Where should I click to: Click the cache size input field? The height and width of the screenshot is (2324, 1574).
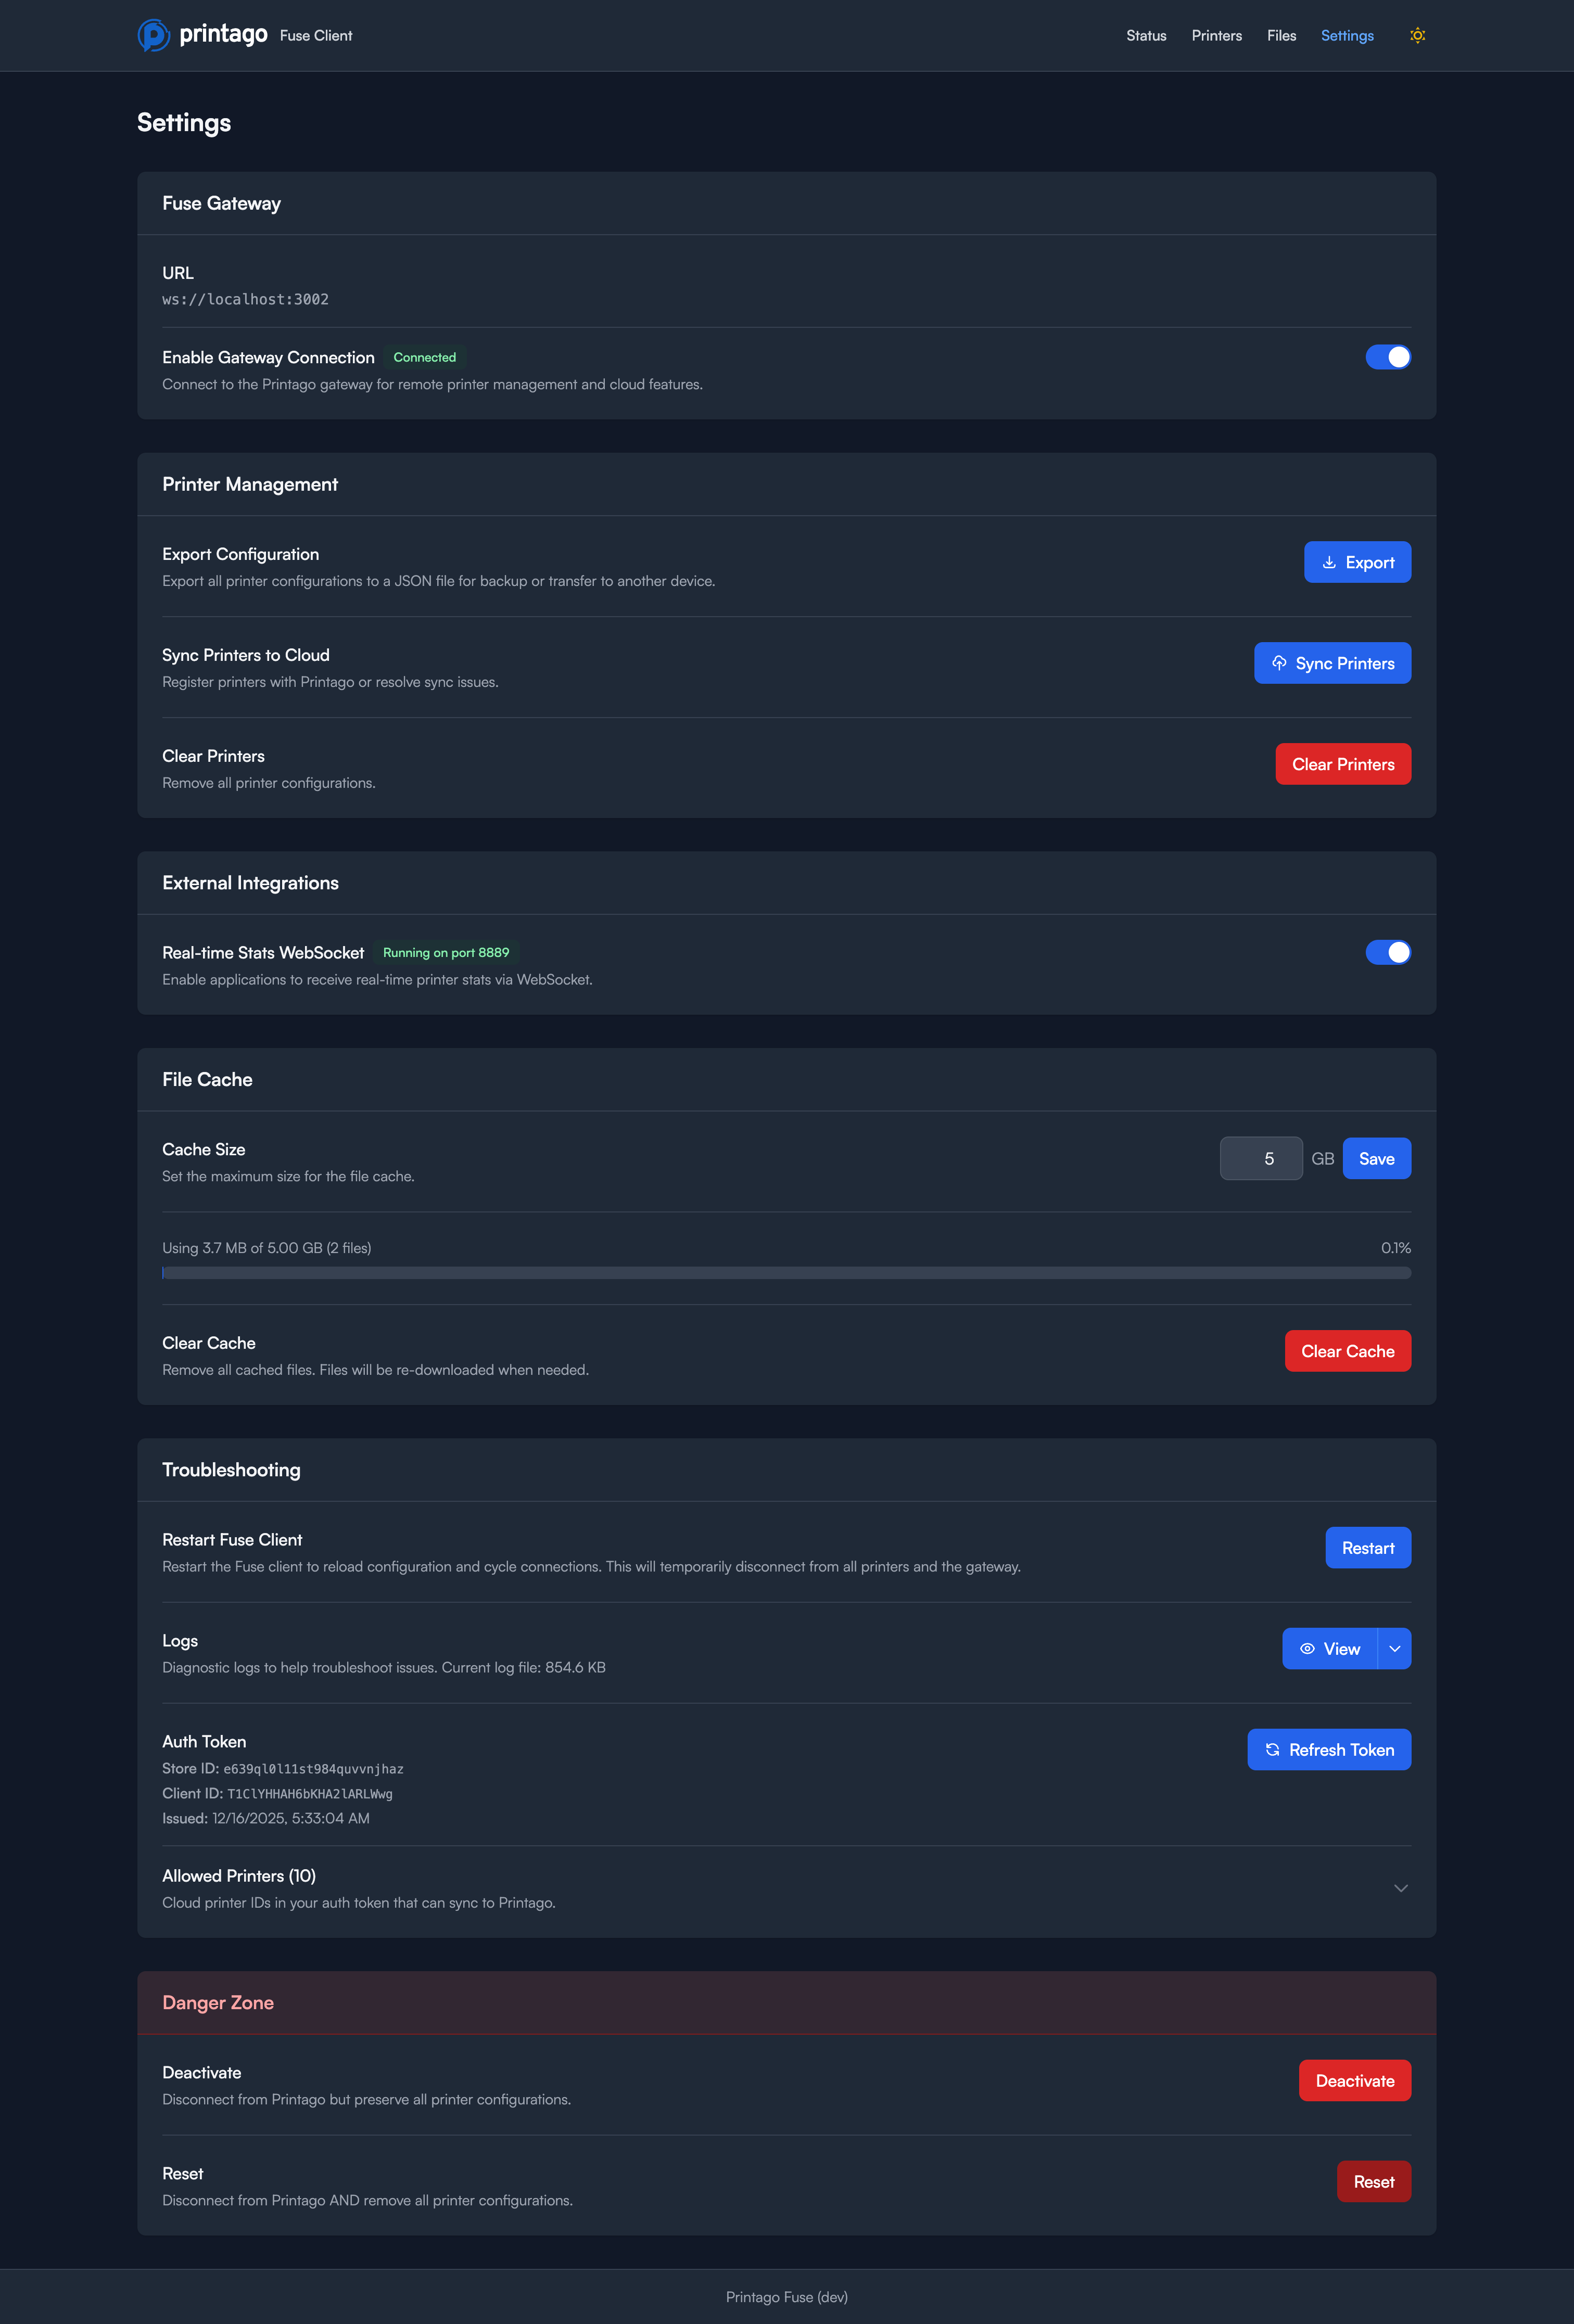(1261, 1158)
